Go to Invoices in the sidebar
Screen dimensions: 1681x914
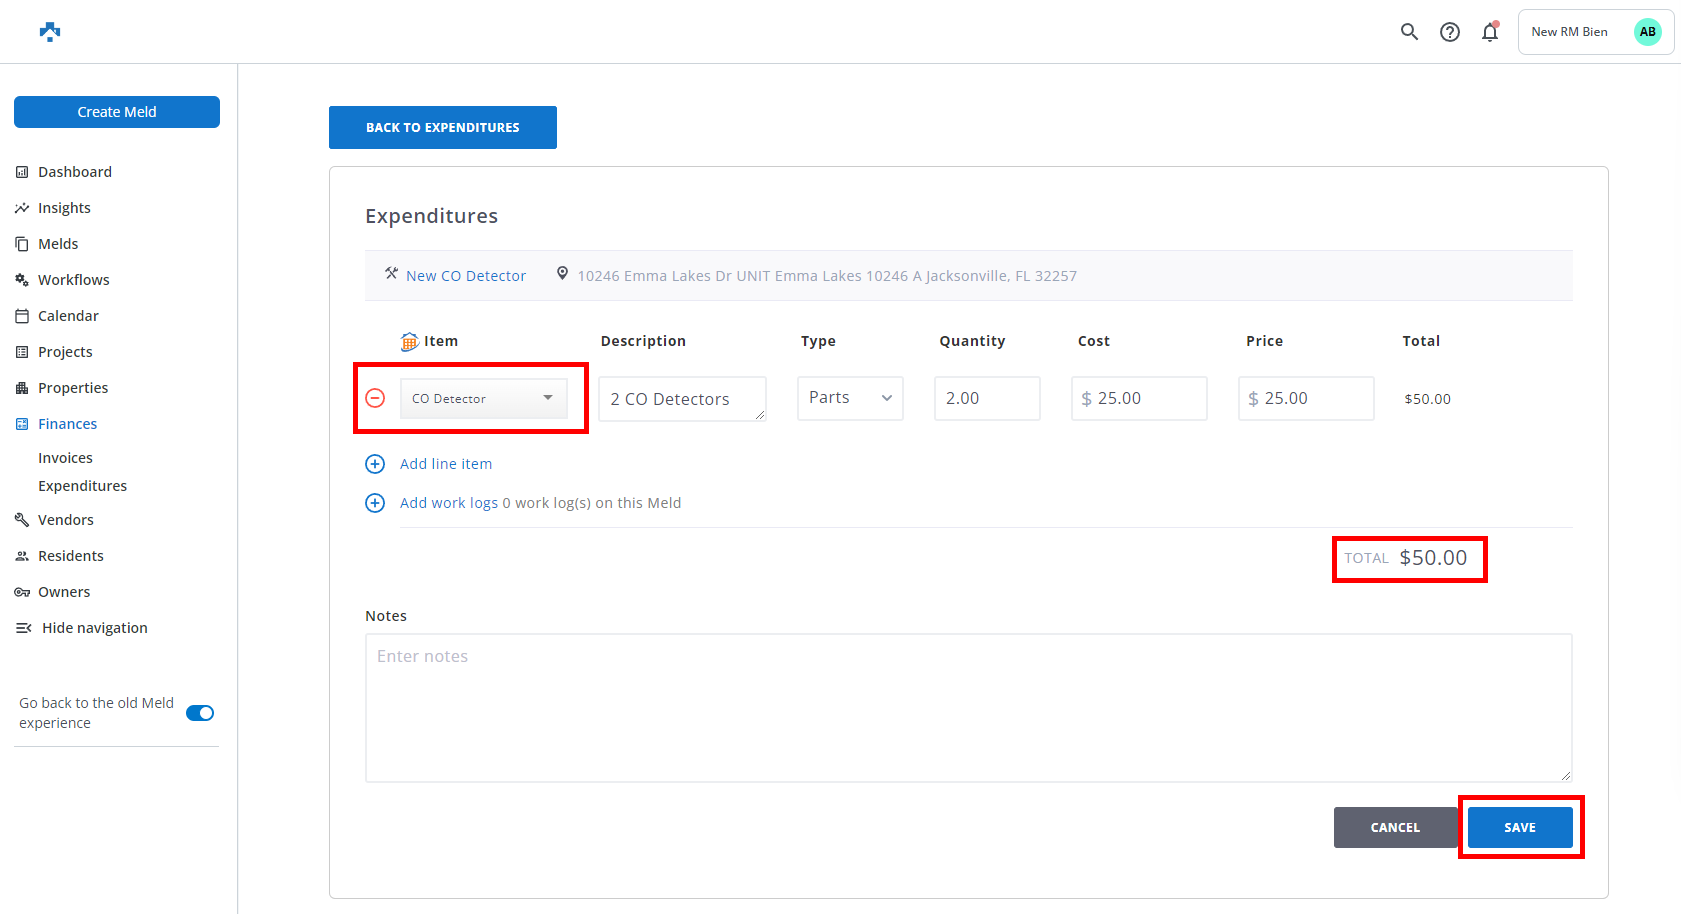(x=65, y=458)
